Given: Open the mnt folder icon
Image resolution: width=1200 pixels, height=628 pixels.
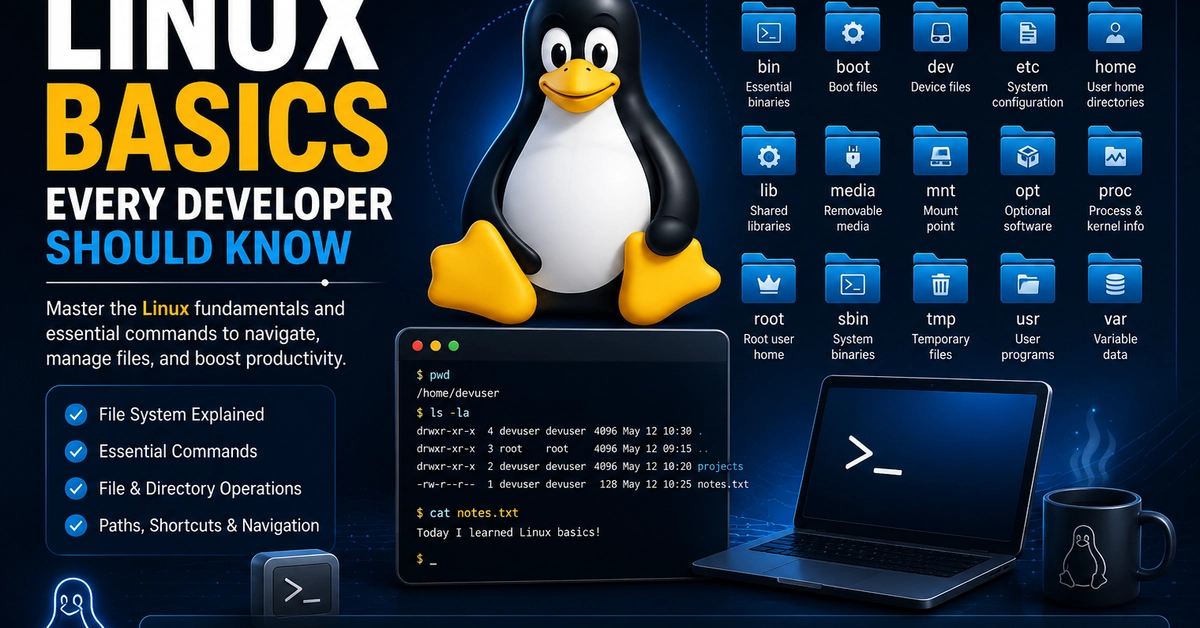Looking at the screenshot, I should click(940, 151).
